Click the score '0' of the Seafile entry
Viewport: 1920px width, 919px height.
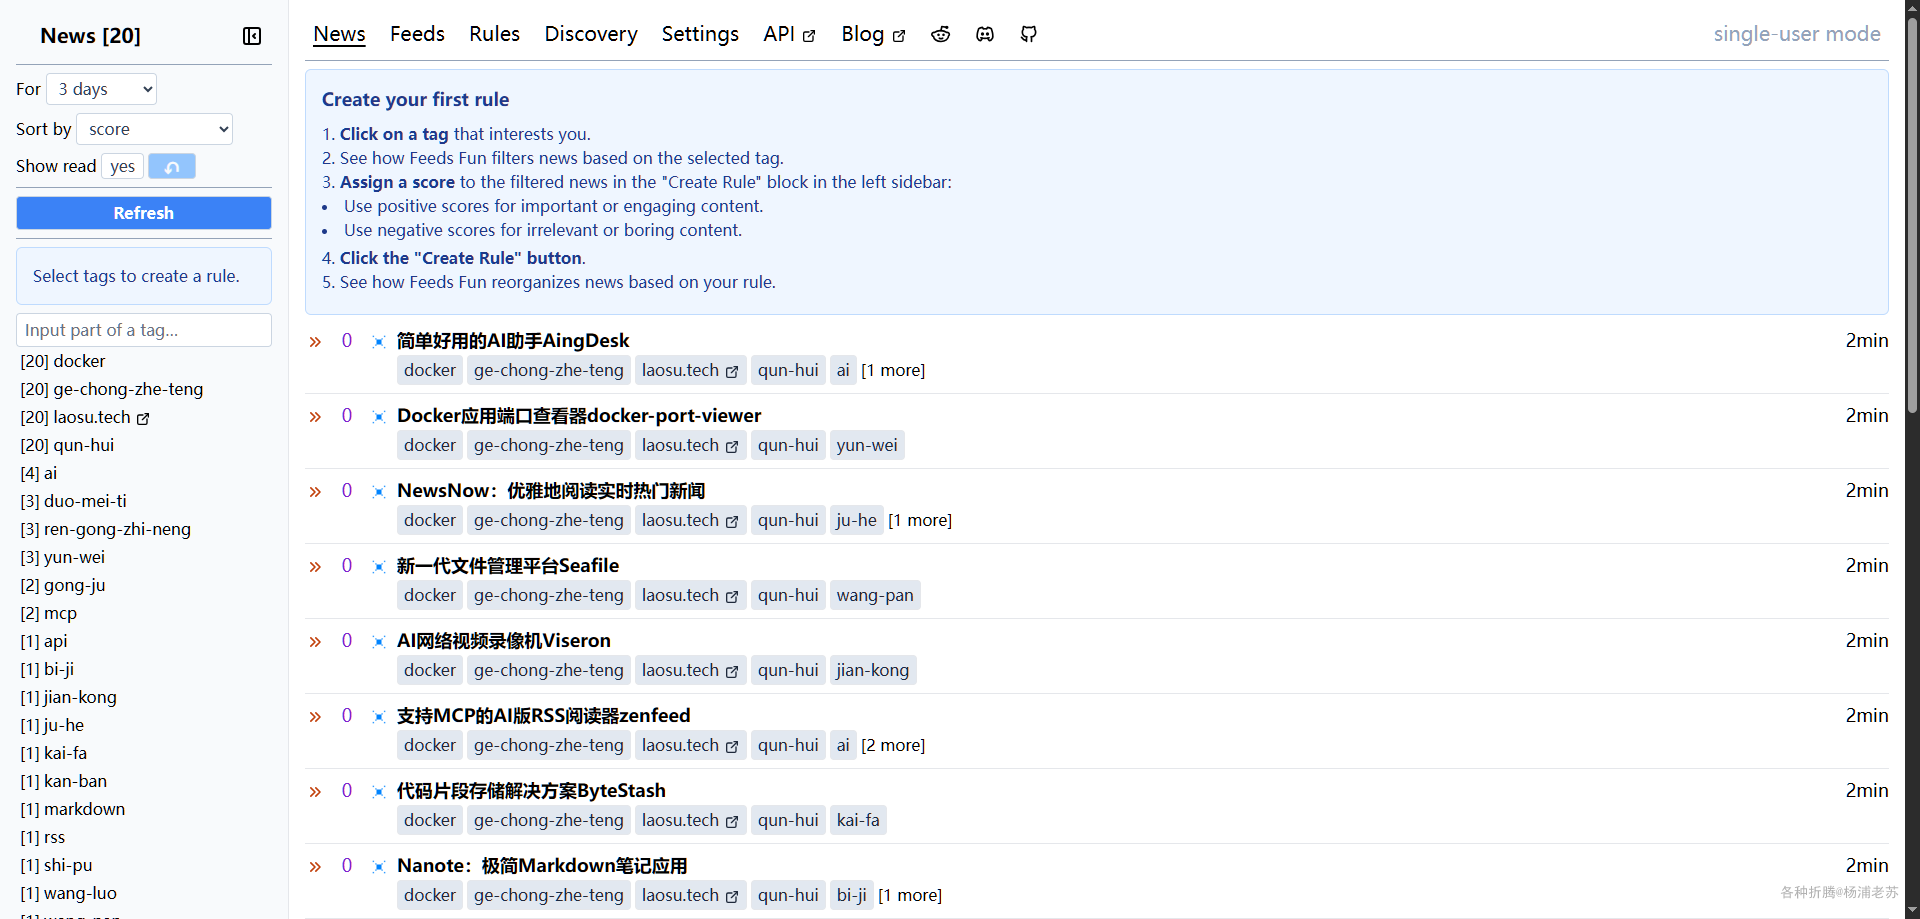click(x=347, y=566)
